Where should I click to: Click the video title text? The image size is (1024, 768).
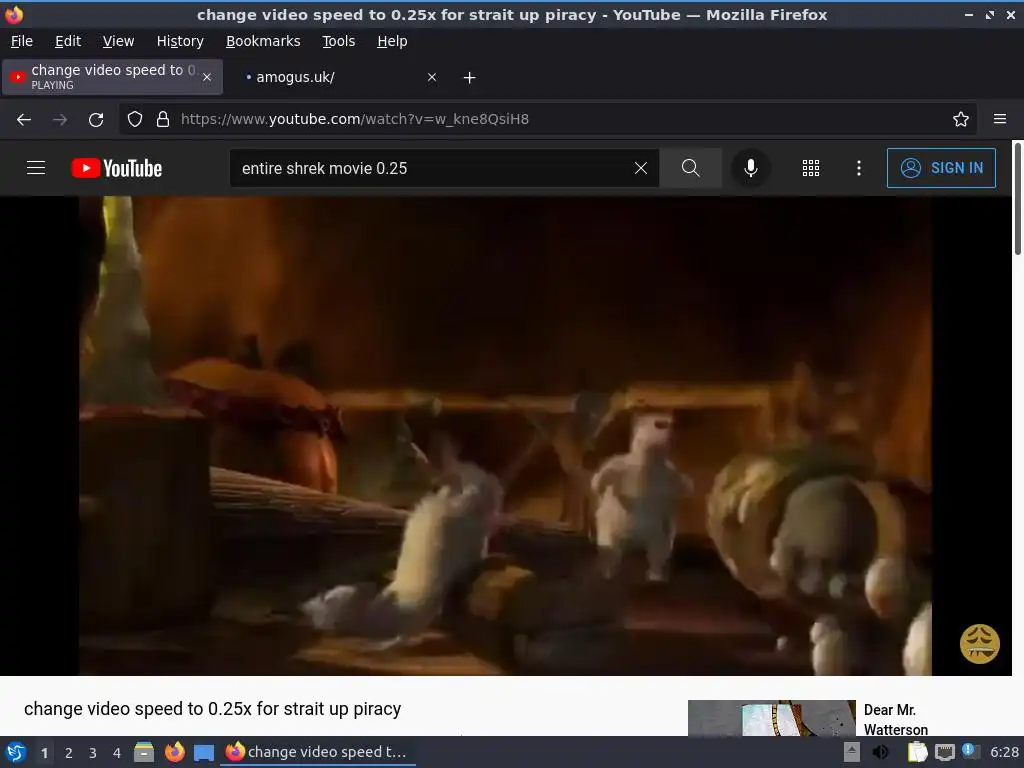click(212, 709)
